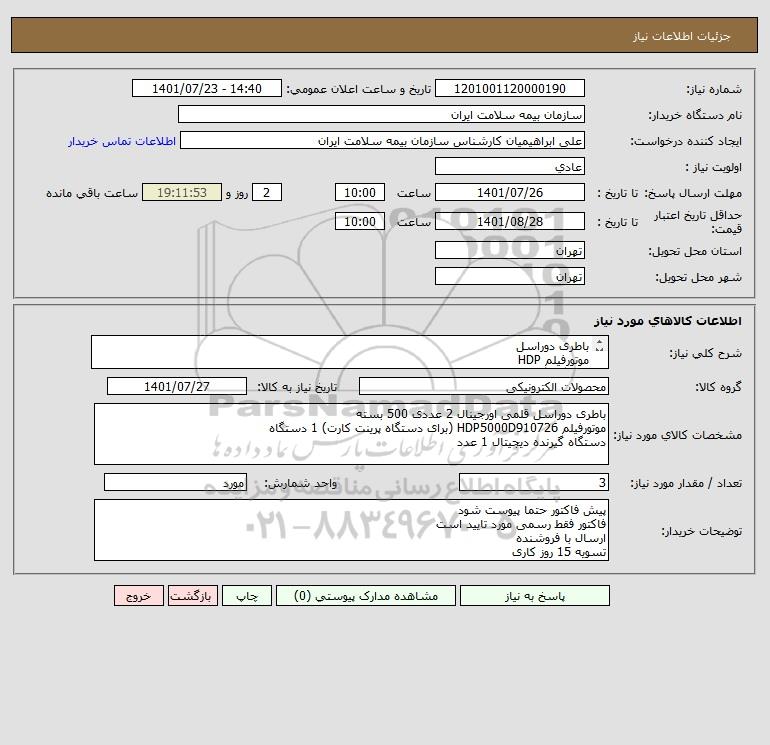Click the product specifications text area
Image resolution: width=770 pixels, height=745 pixels.
(x=351, y=434)
